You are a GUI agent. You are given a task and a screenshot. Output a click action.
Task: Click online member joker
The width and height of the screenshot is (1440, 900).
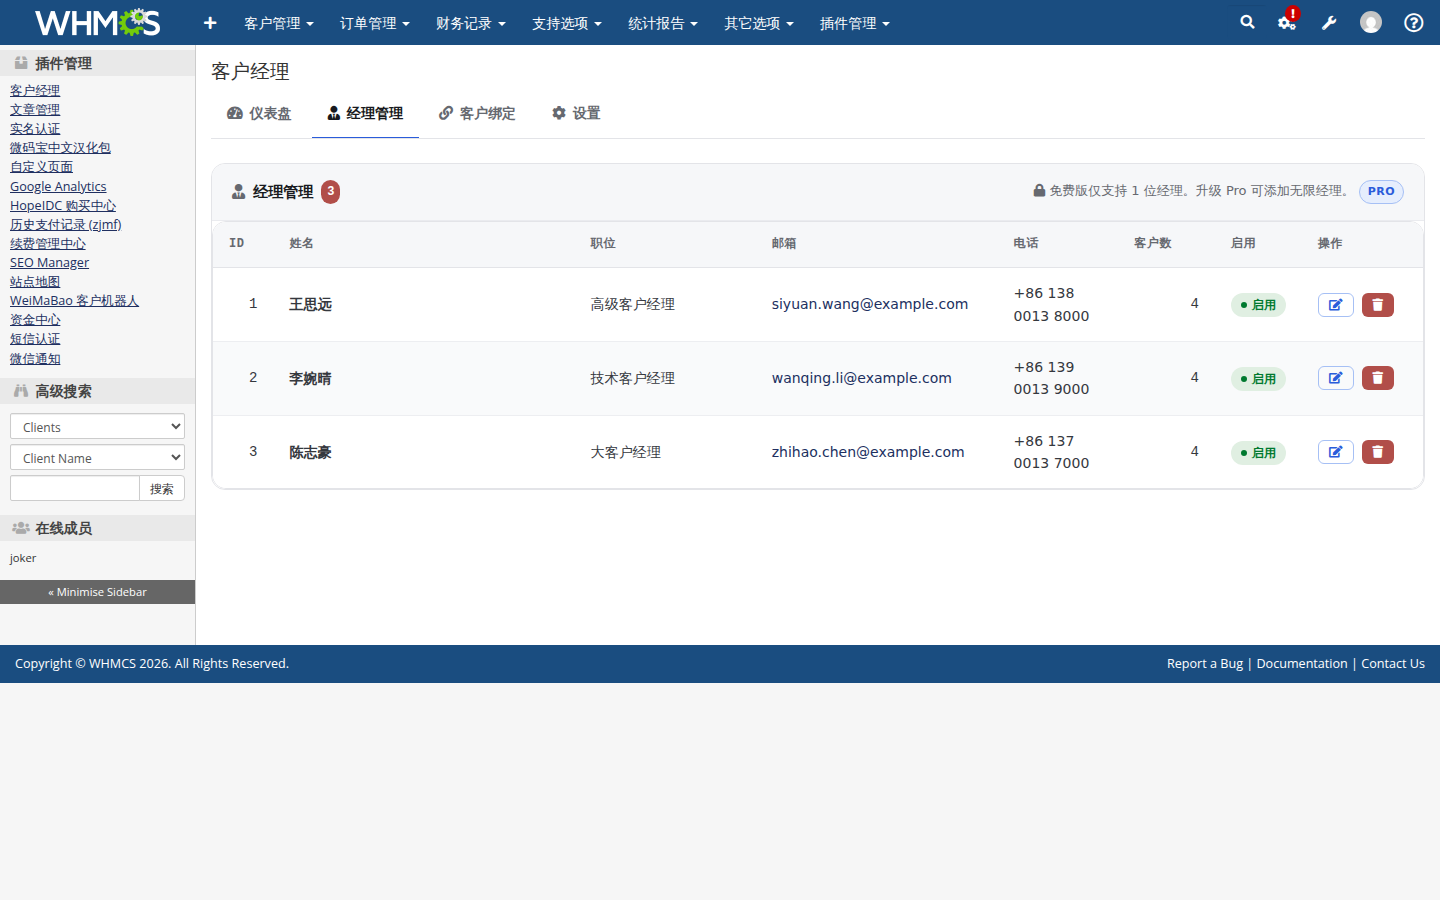click(x=23, y=559)
